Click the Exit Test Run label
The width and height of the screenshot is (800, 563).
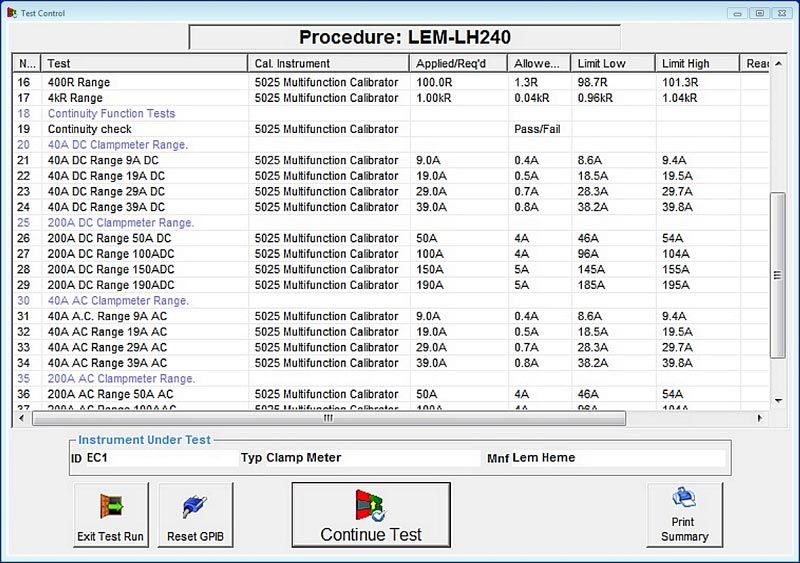click(x=110, y=536)
